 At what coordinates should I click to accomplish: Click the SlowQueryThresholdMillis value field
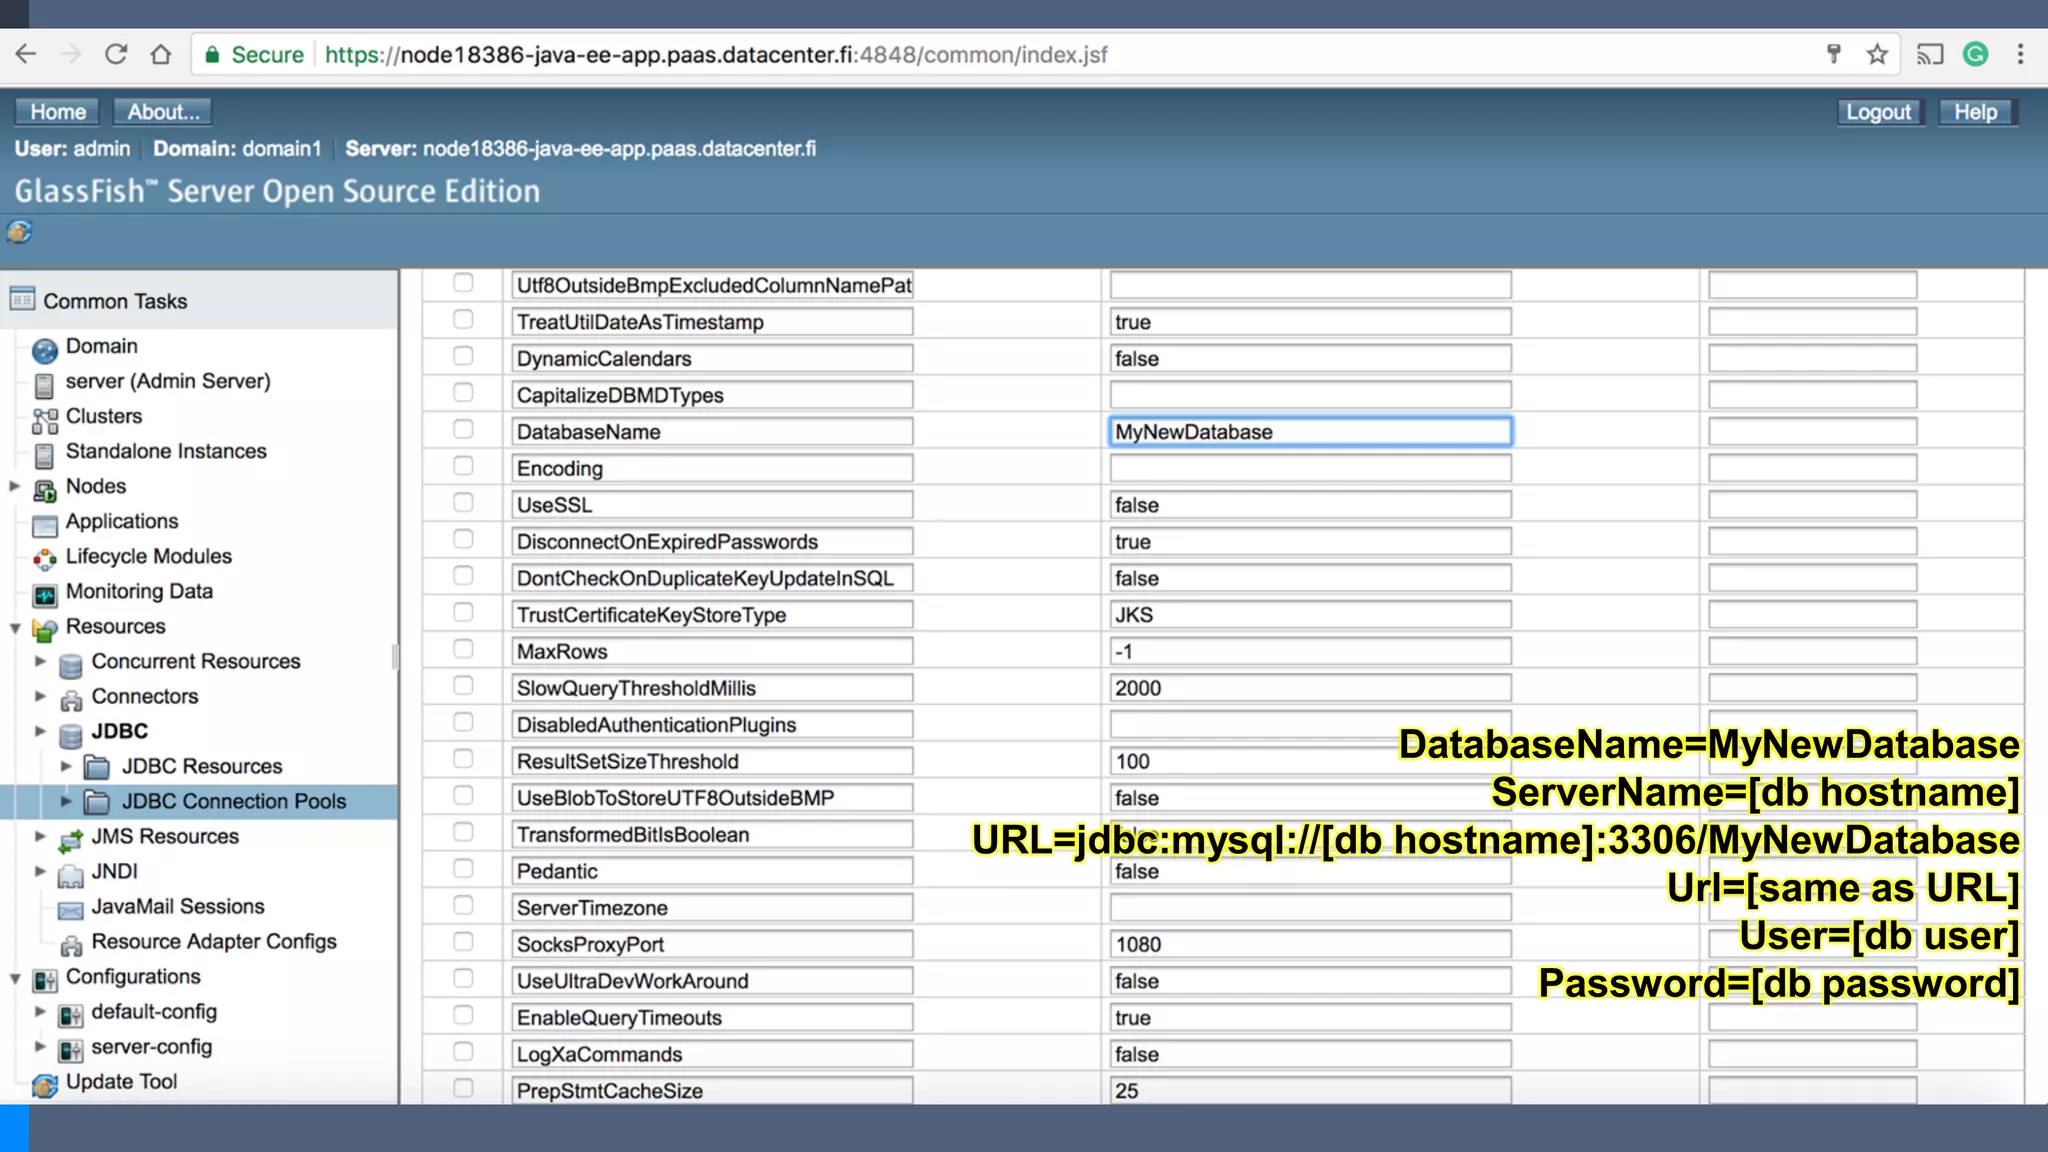1310,688
